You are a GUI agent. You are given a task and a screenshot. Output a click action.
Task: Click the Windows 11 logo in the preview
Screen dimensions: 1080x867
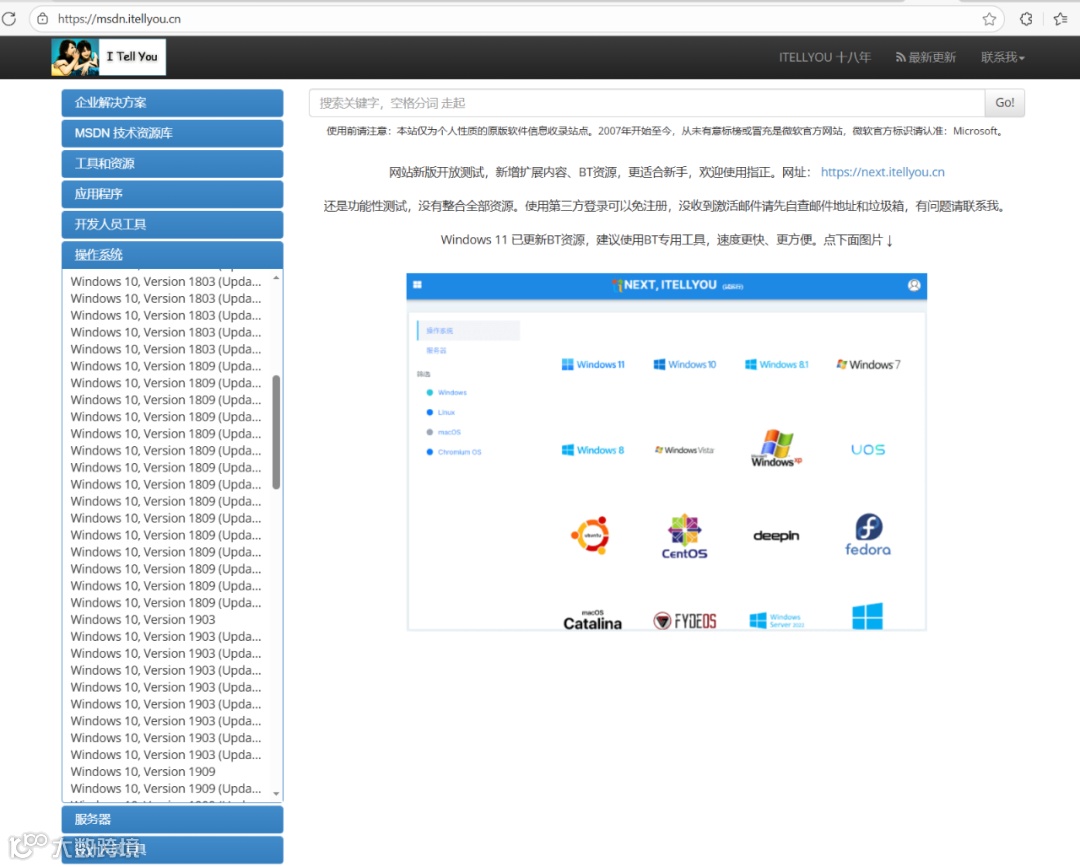(593, 364)
